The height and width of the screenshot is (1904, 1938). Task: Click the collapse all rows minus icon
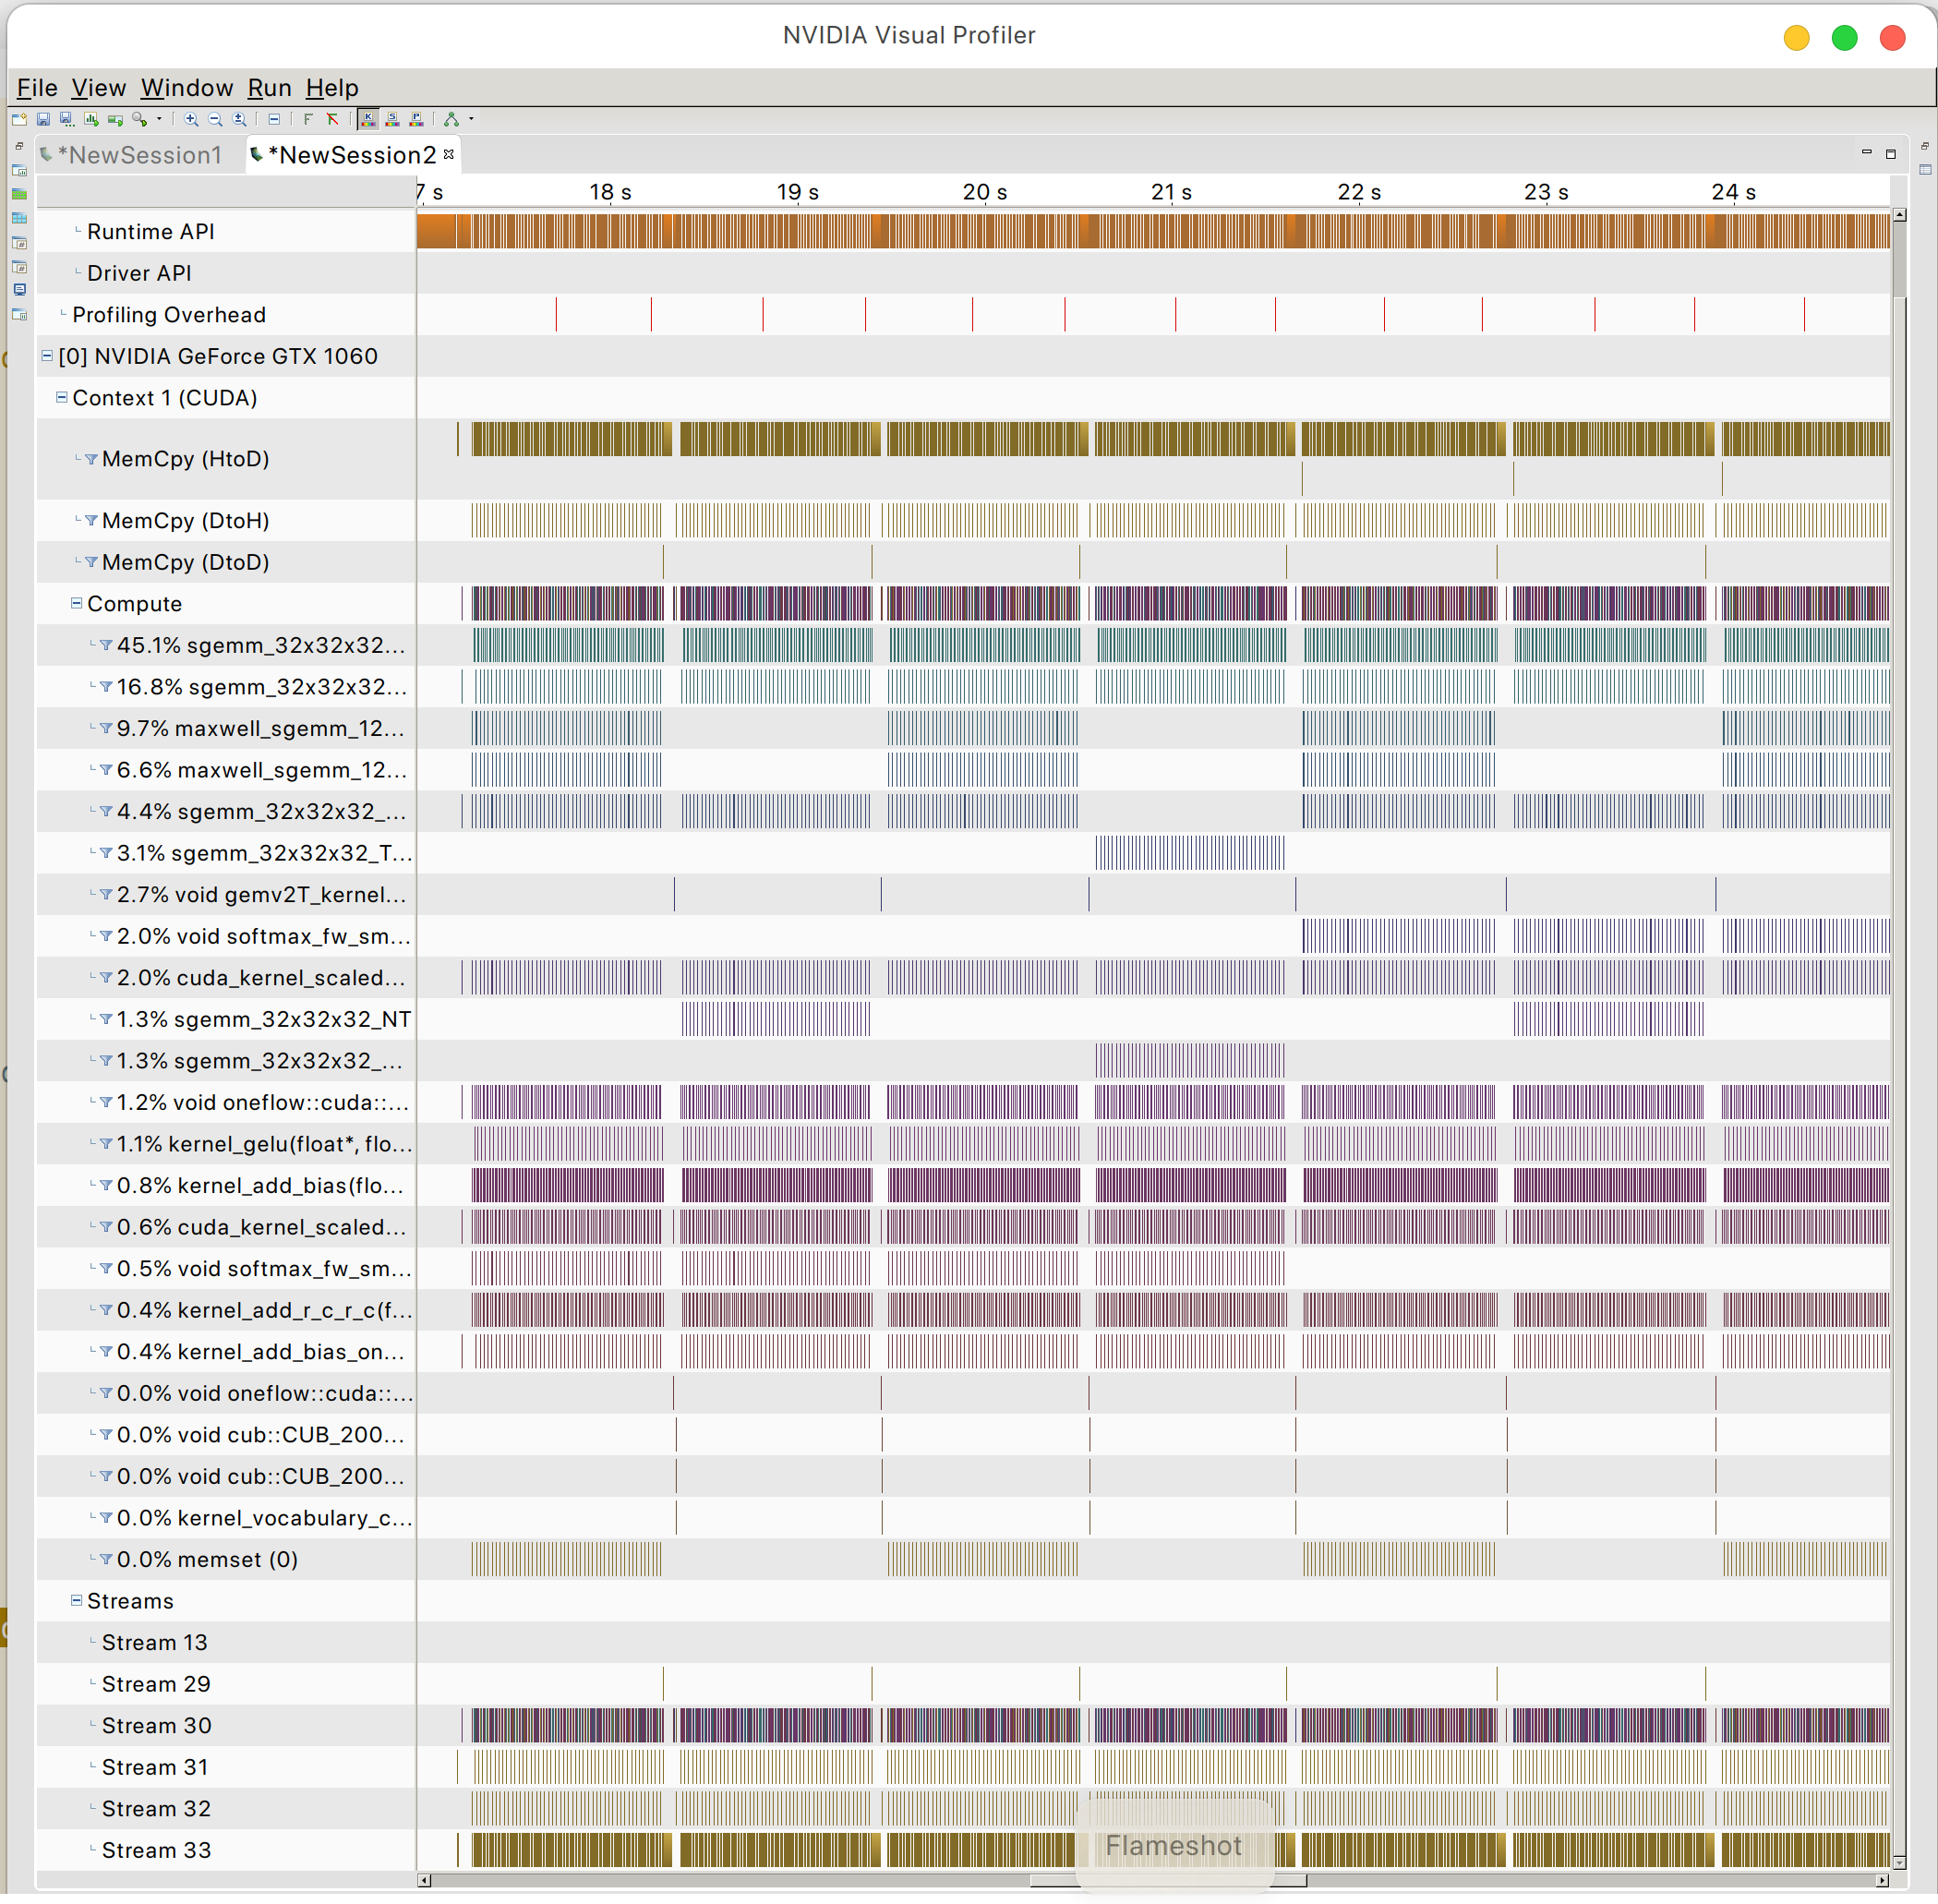coord(274,120)
